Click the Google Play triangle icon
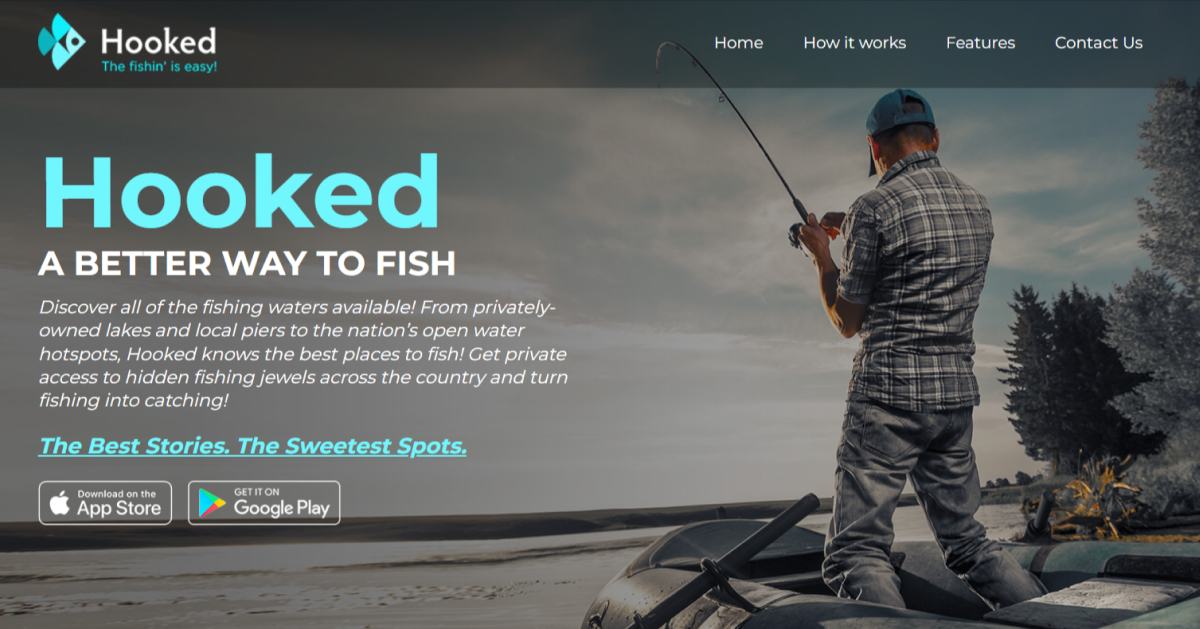Viewport: 1200px width, 629px height. tap(211, 503)
